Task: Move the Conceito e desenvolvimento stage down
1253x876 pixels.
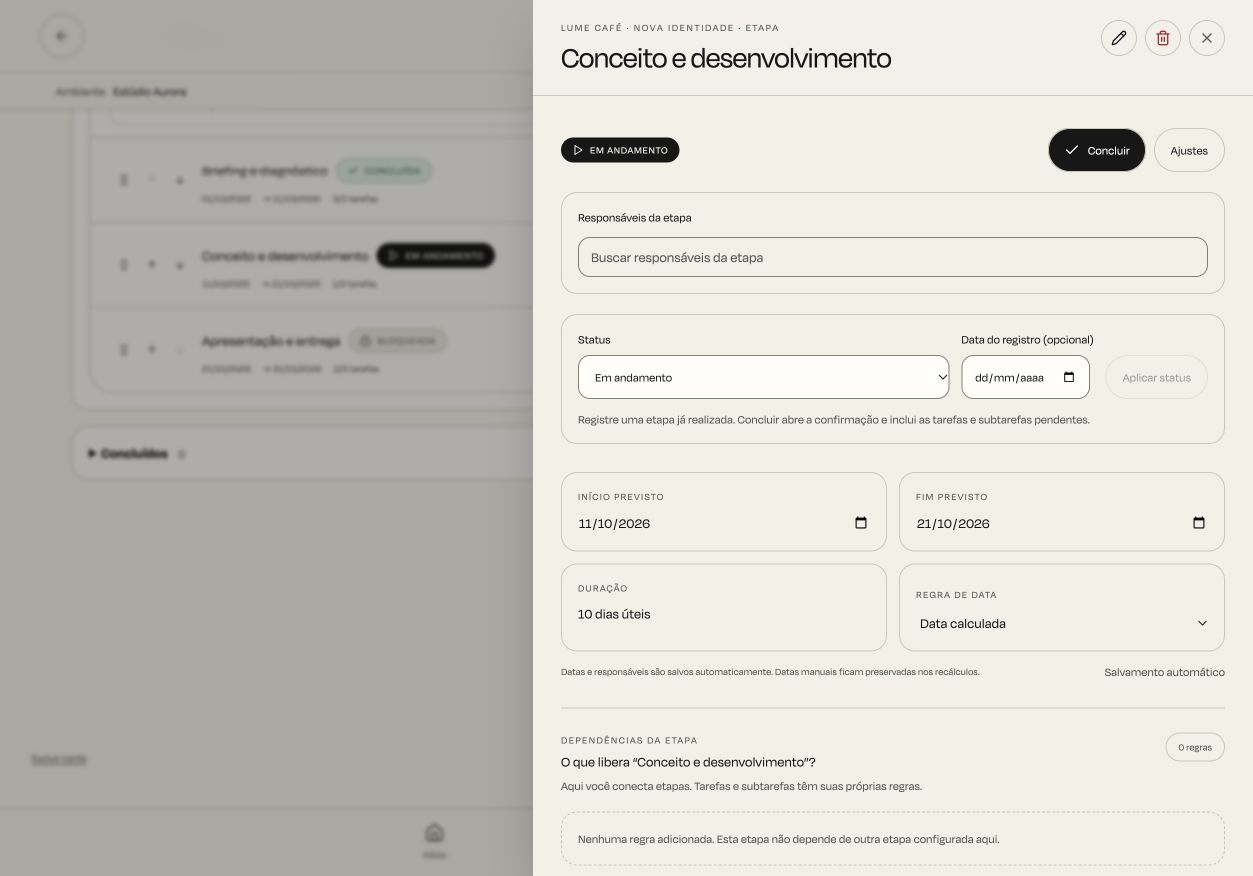Action: coord(180,265)
